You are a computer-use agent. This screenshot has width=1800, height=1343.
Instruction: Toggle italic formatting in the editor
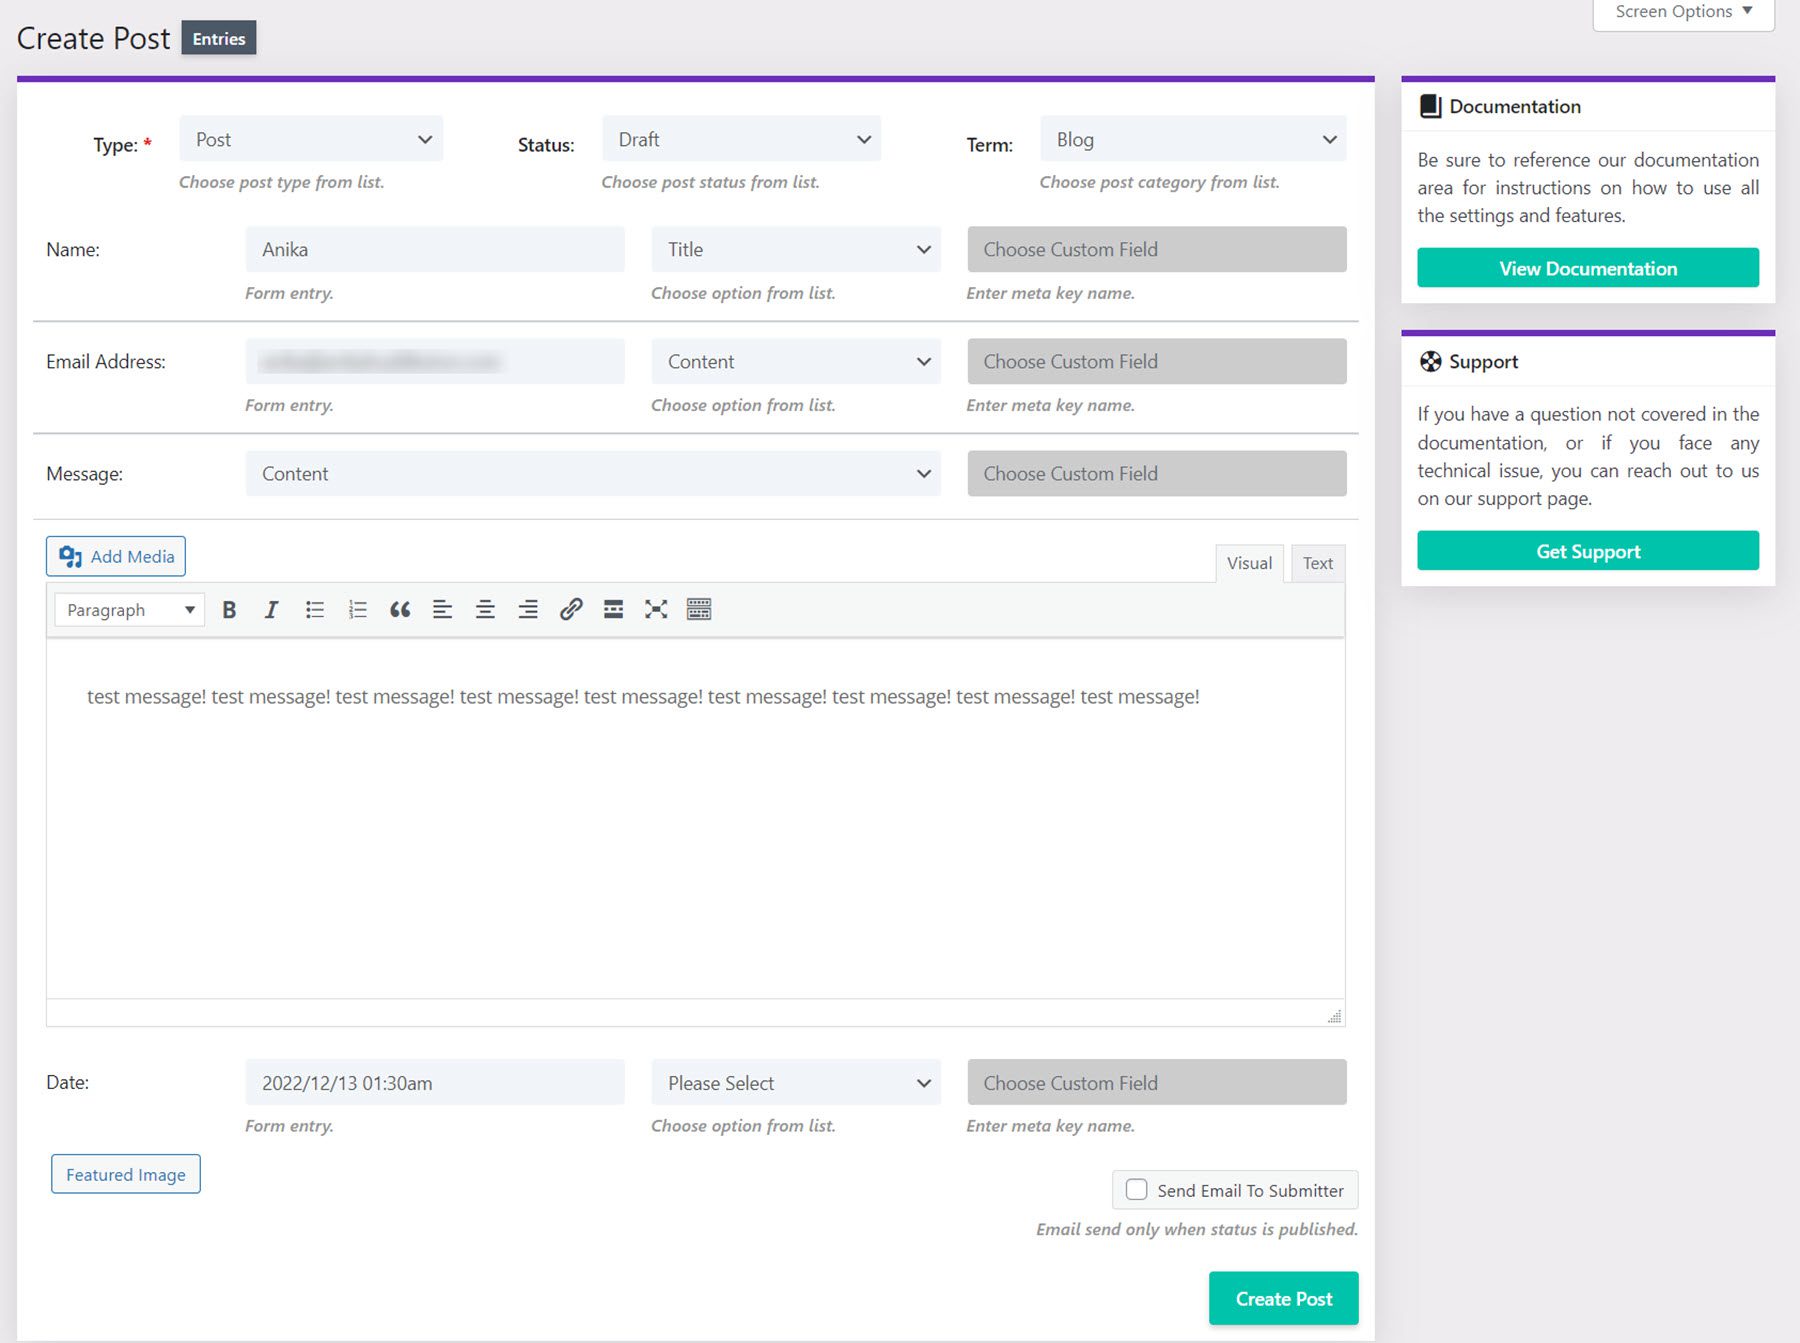click(271, 609)
